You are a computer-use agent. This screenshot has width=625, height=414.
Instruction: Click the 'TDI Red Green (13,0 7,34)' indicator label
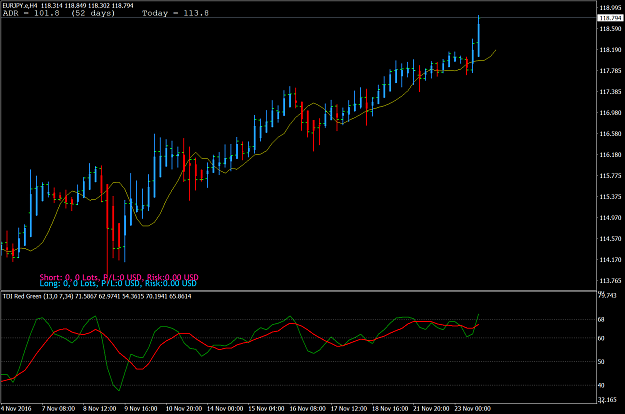click(x=38, y=296)
